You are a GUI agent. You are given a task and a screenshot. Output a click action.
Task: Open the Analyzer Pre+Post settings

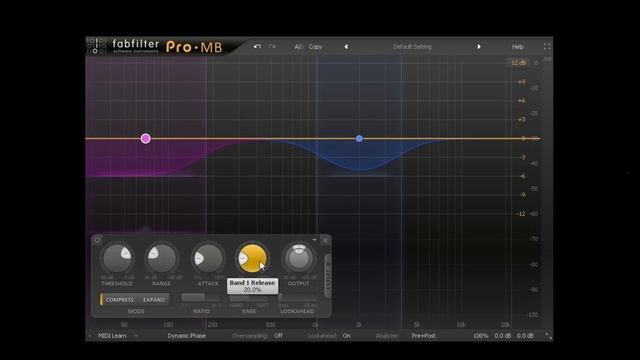coord(423,336)
